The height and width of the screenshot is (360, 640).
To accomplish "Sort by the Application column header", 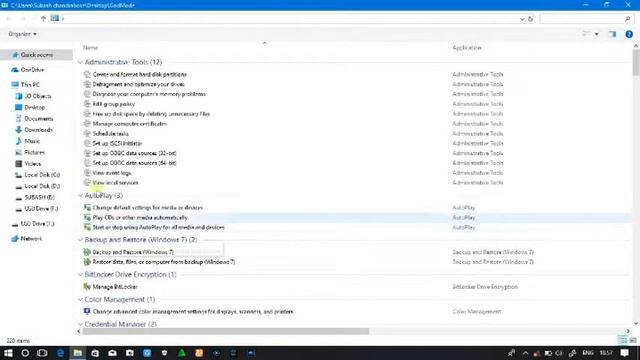I will pos(467,48).
